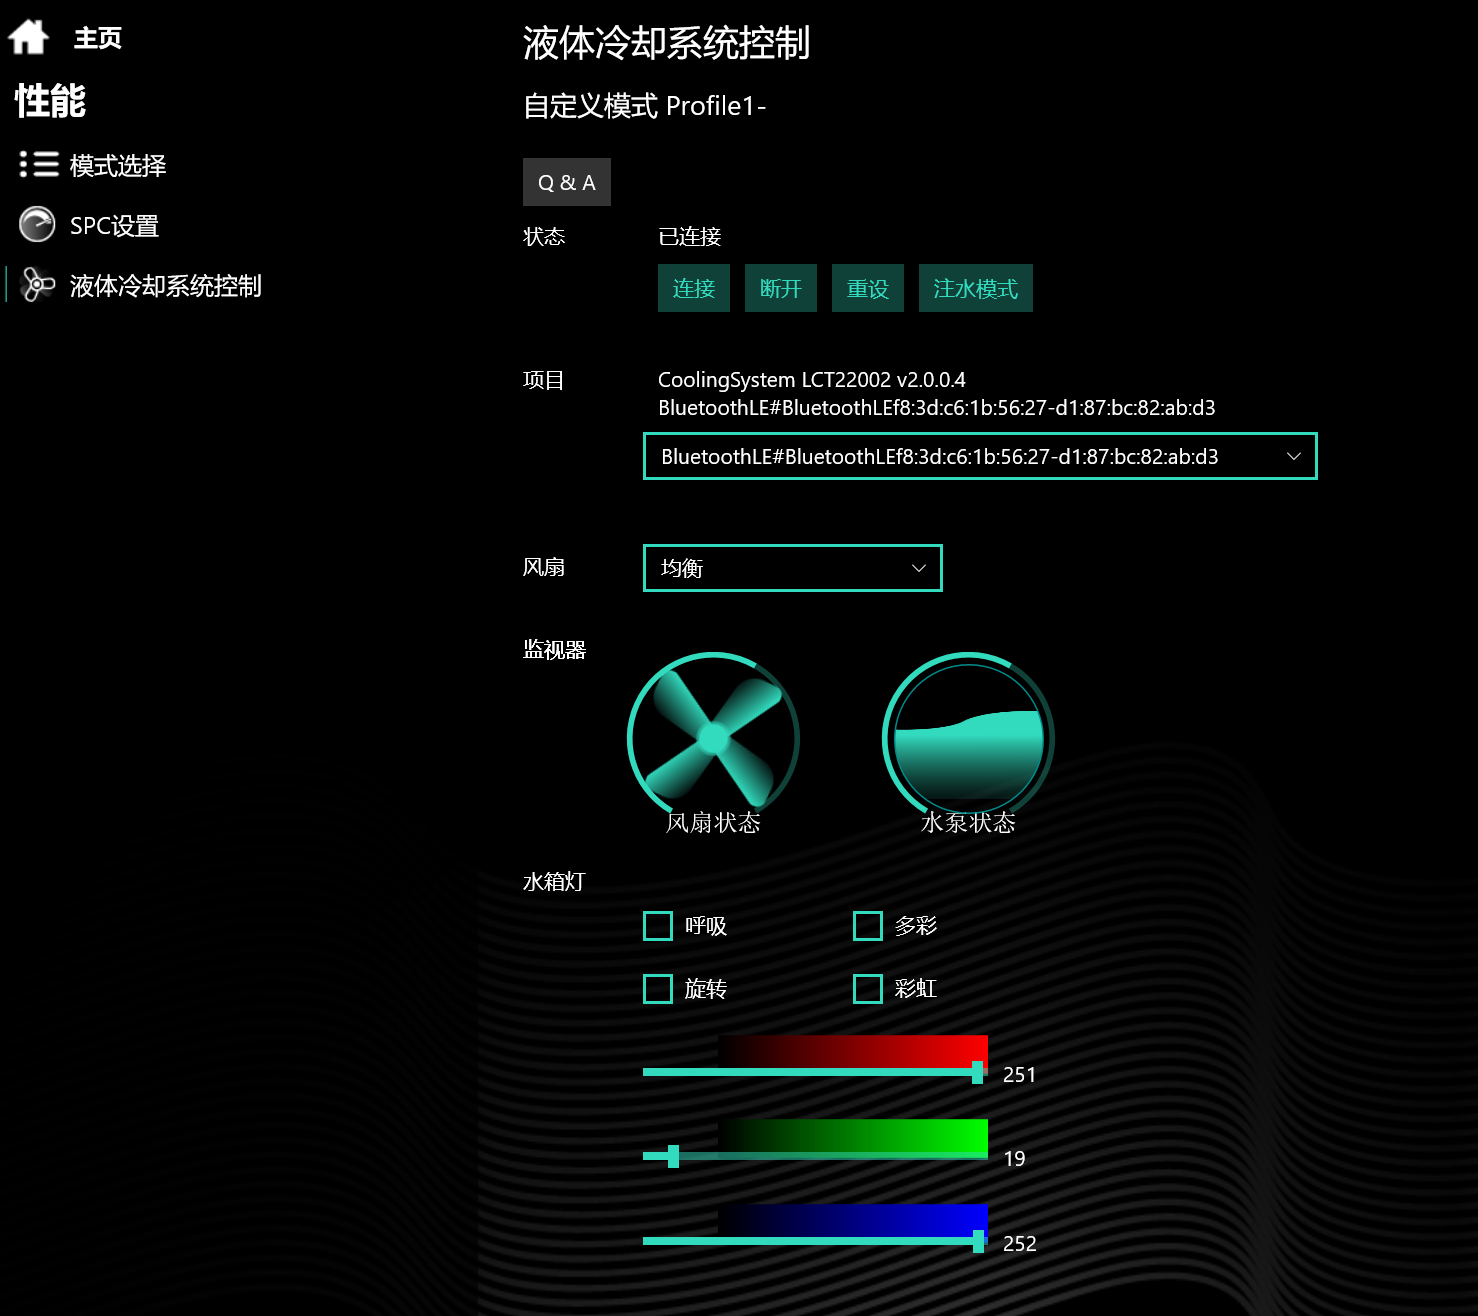1478x1316 pixels.
Task: Enable the 呼吸 breathing light checkbox
Action: [x=658, y=926]
